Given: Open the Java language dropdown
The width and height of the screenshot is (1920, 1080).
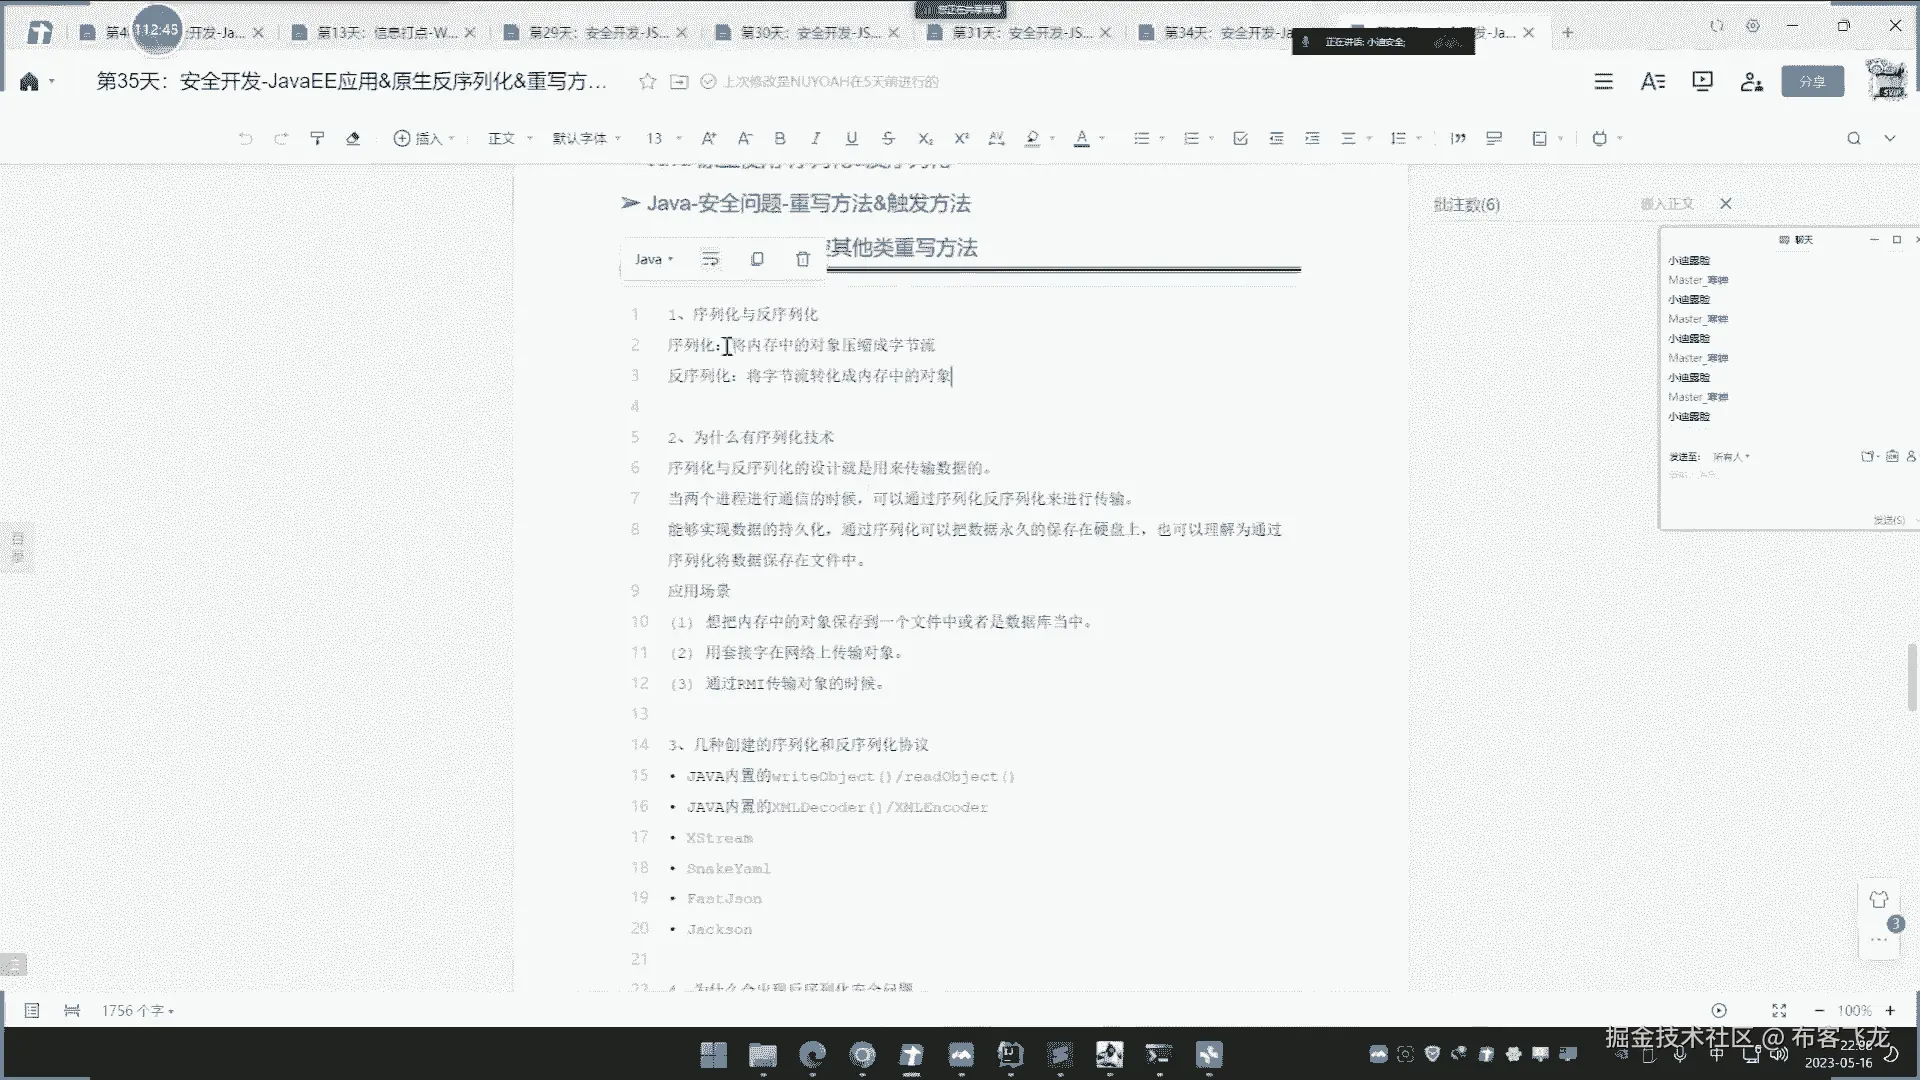Looking at the screenshot, I should tap(653, 259).
